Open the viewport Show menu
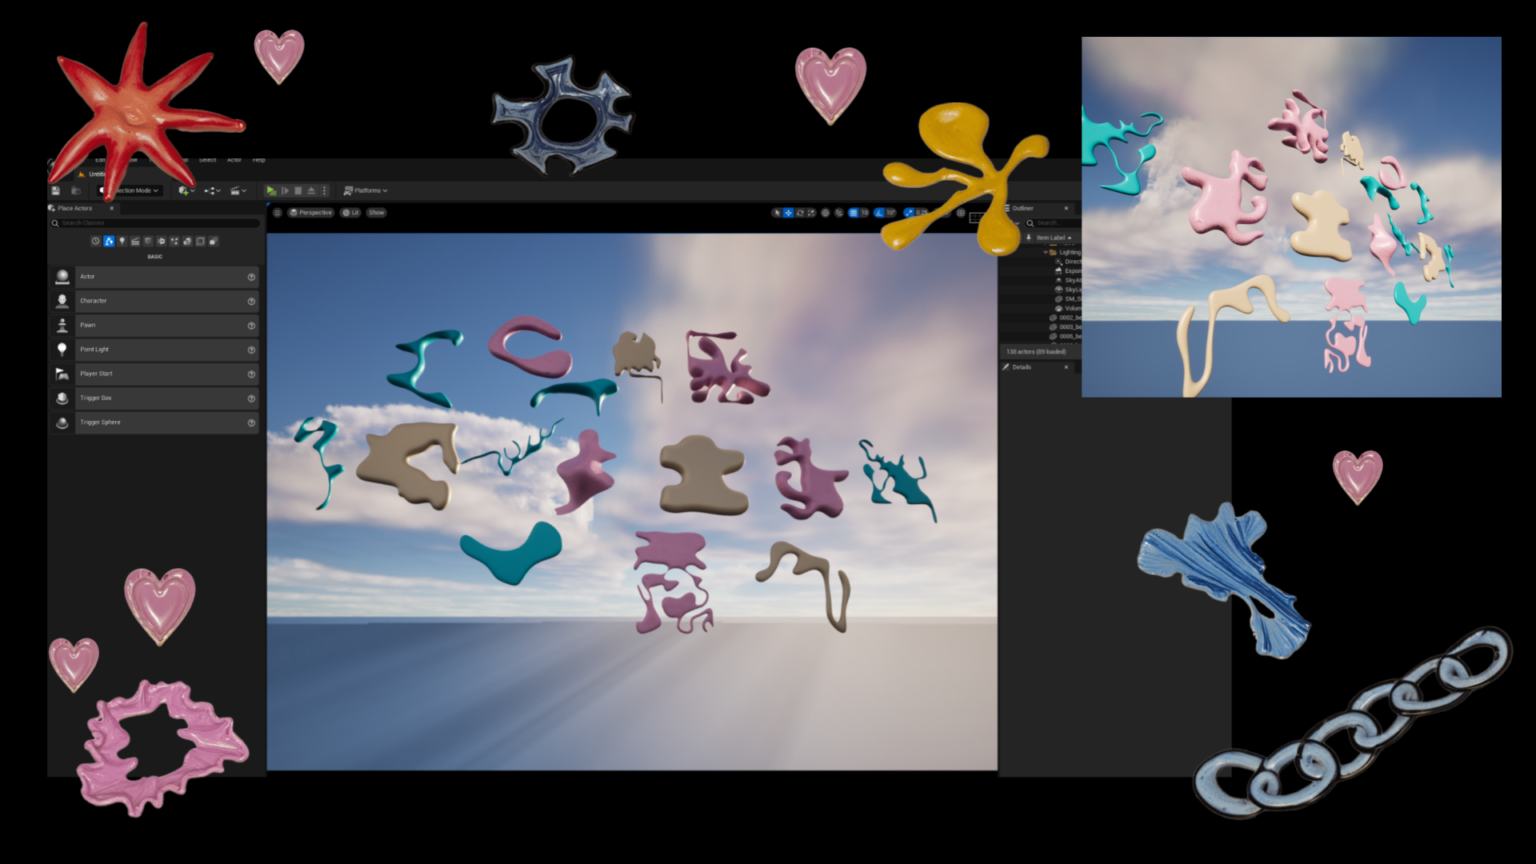This screenshot has width=1536, height=864. [376, 212]
